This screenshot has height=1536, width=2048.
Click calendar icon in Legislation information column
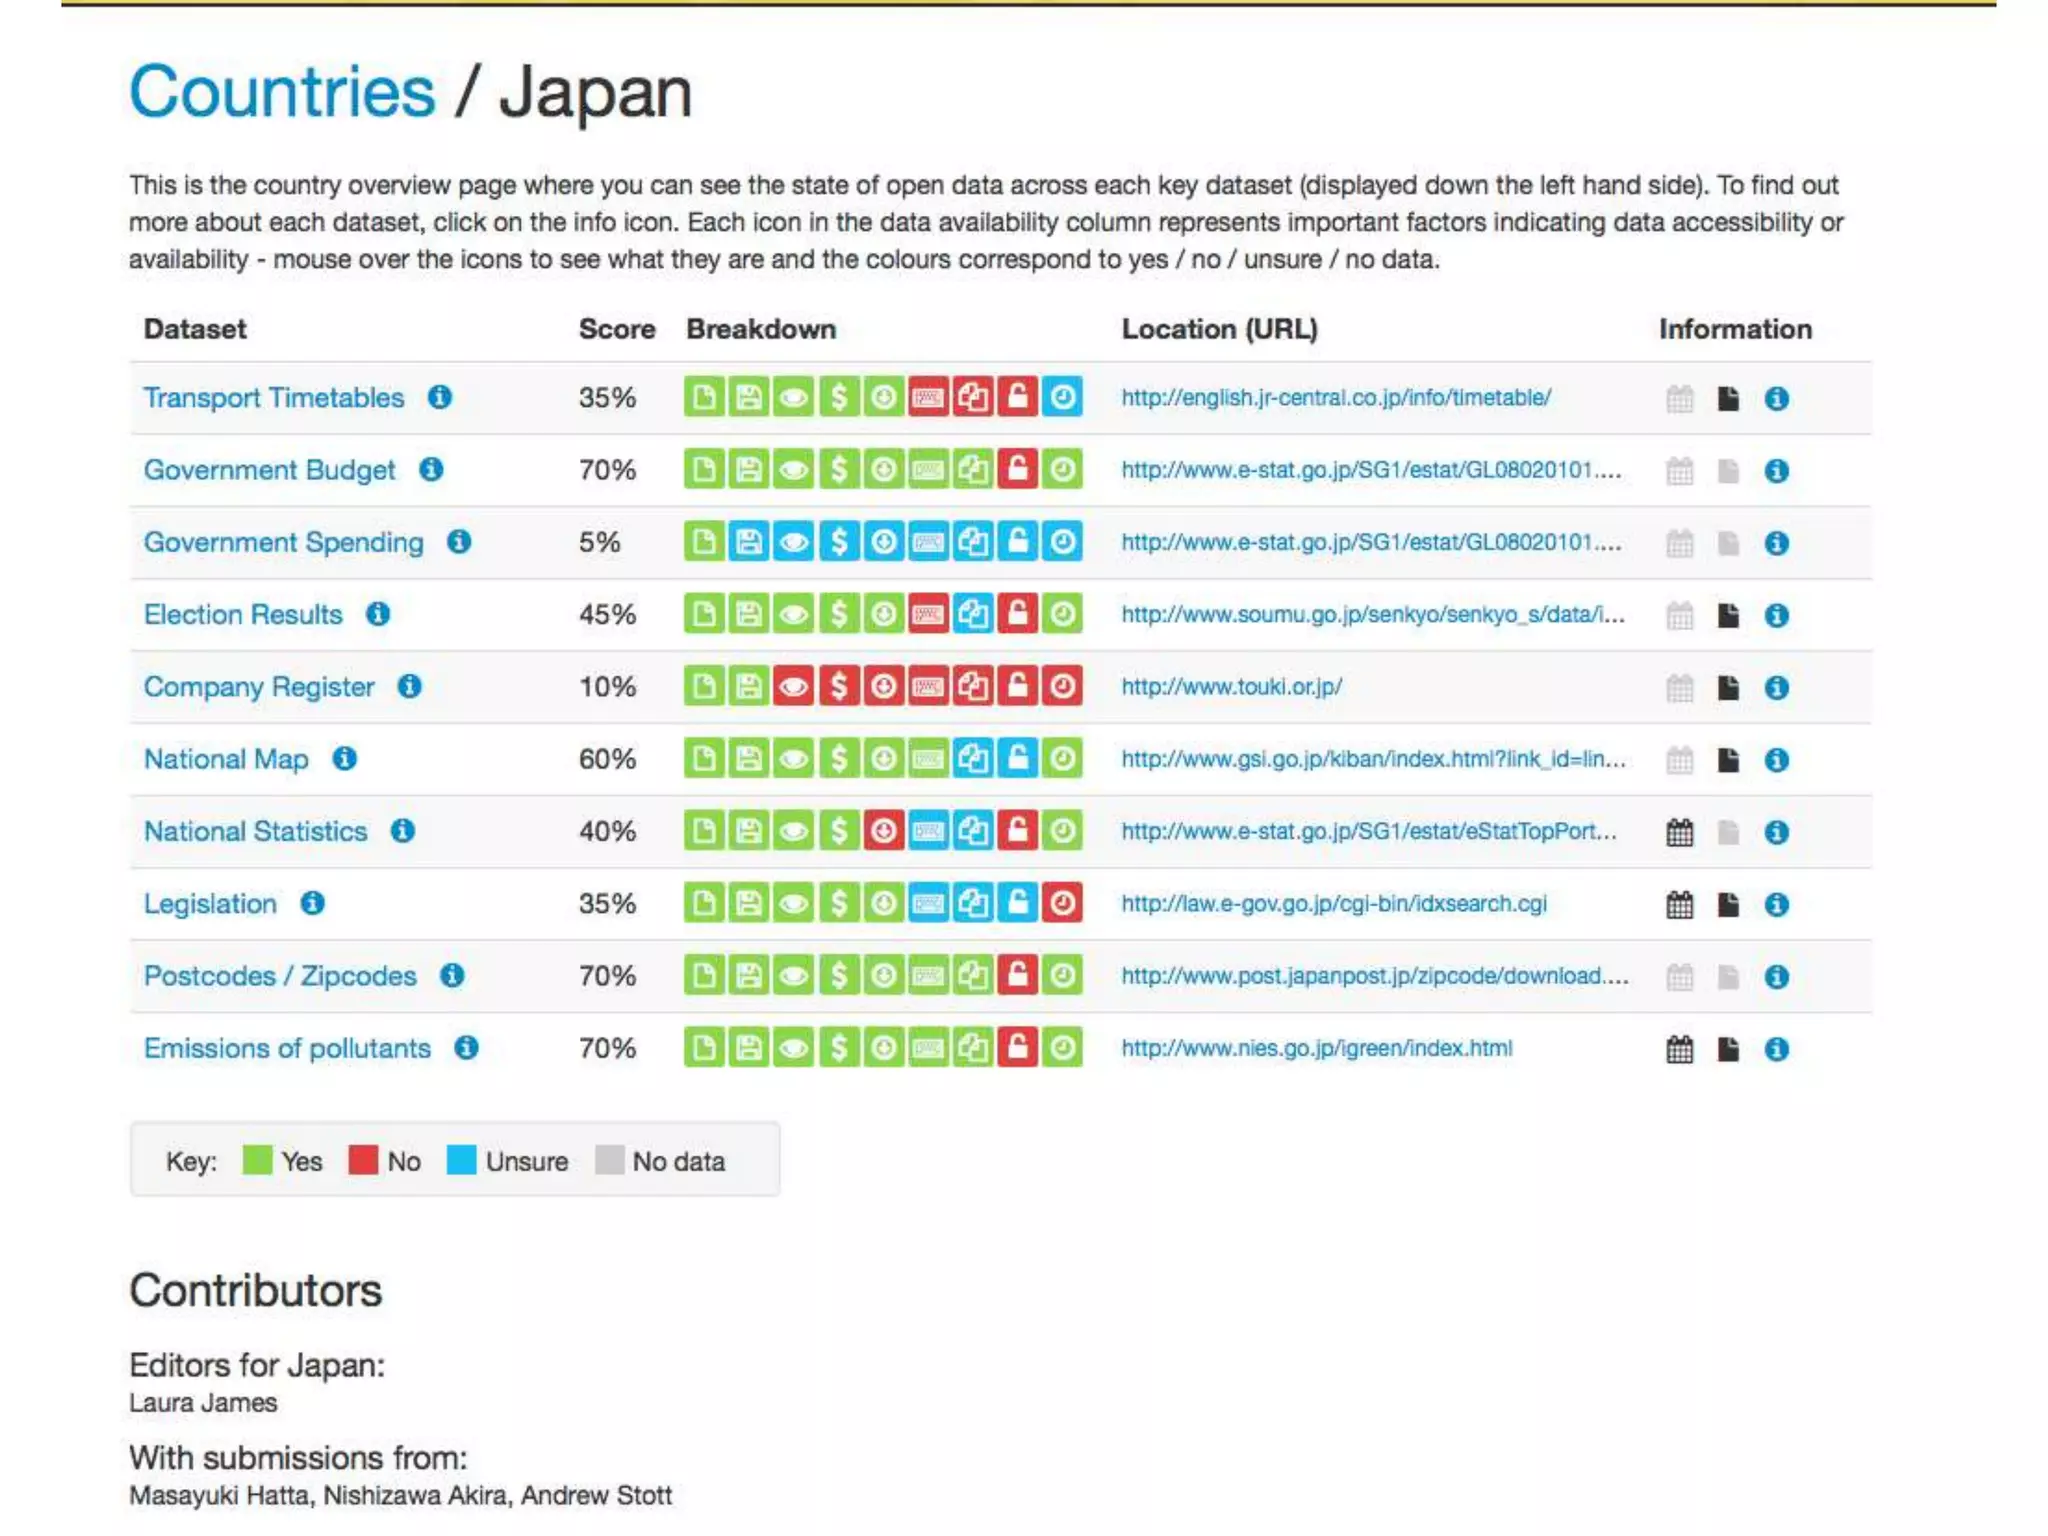tap(1680, 905)
